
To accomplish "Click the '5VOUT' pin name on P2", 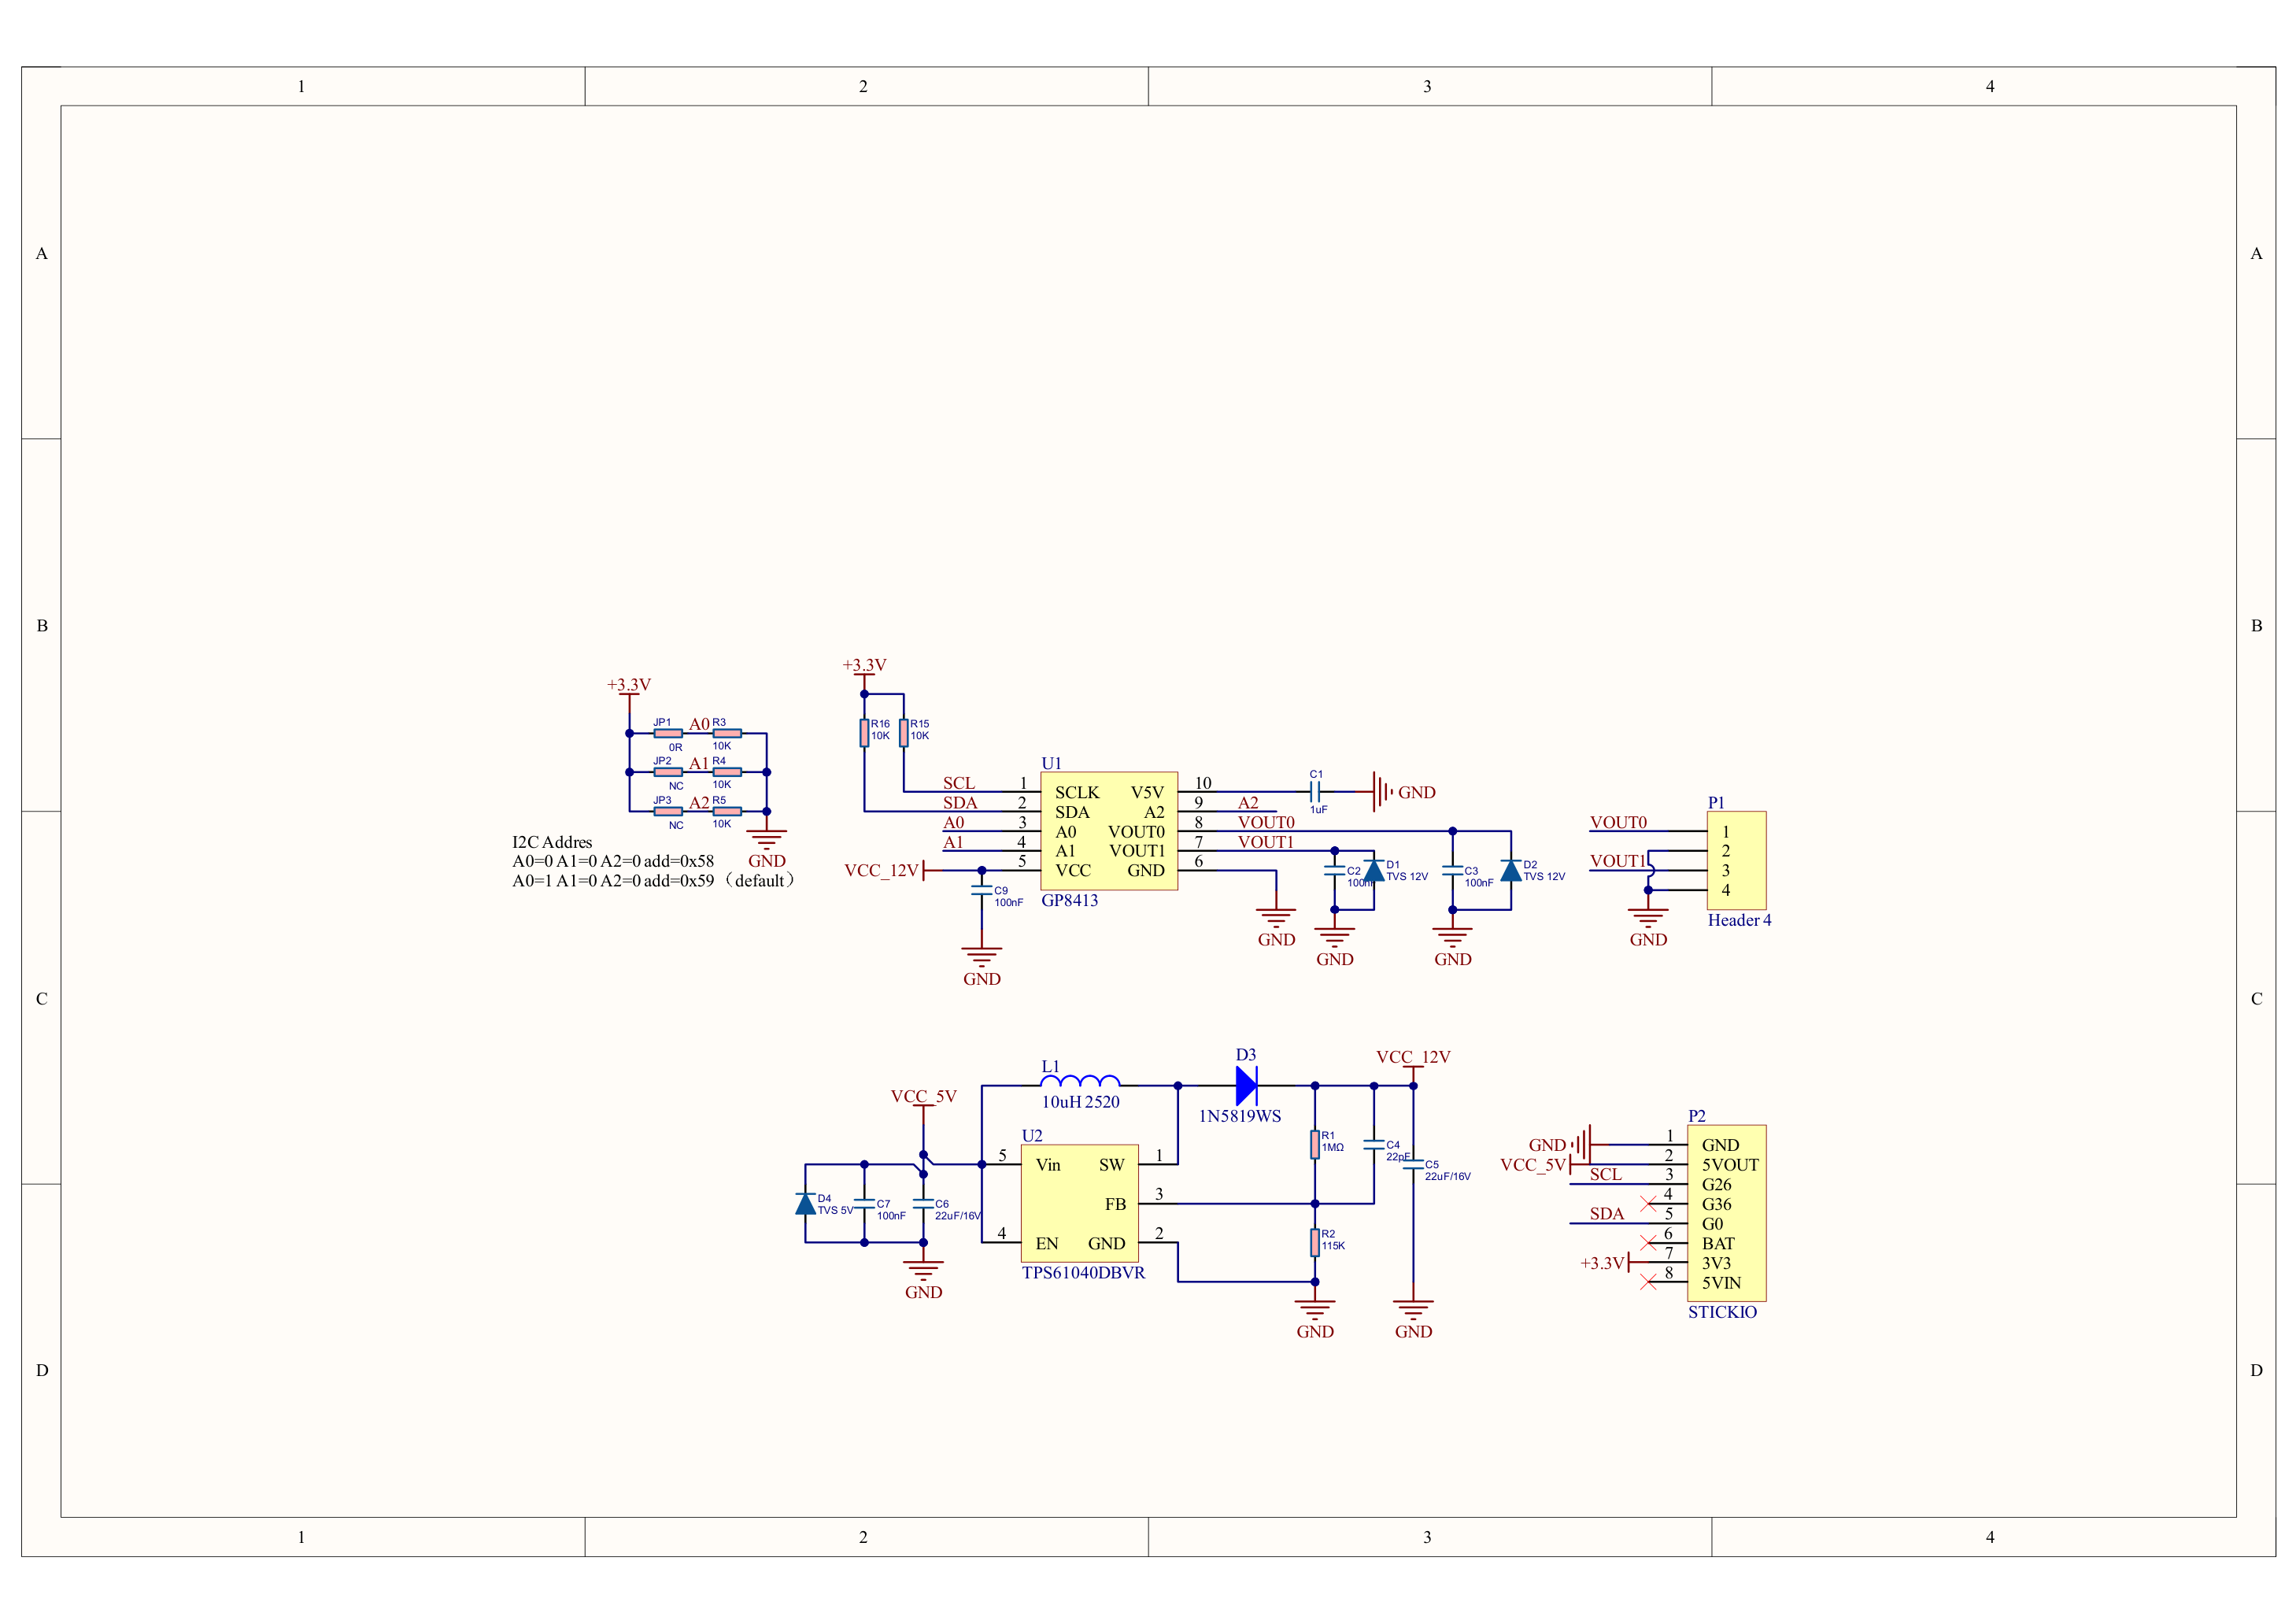I will [1730, 1165].
